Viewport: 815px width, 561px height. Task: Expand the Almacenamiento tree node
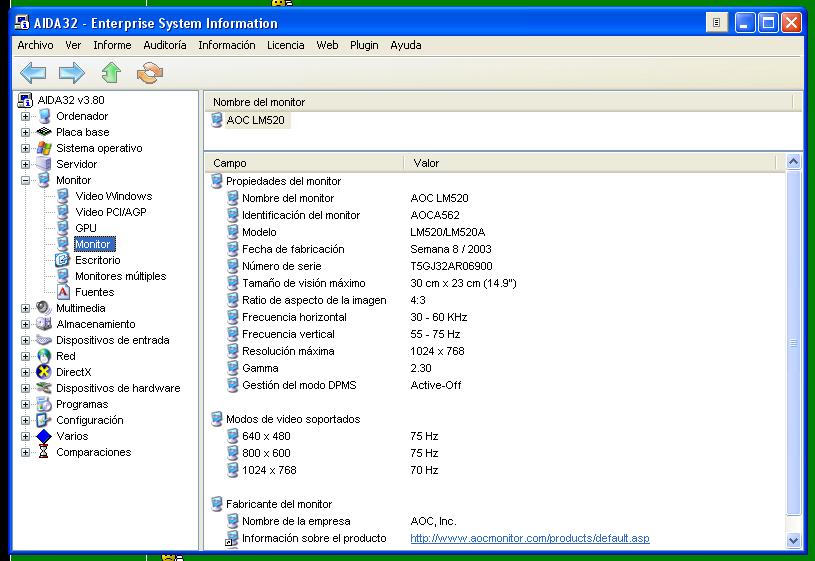tap(25, 324)
